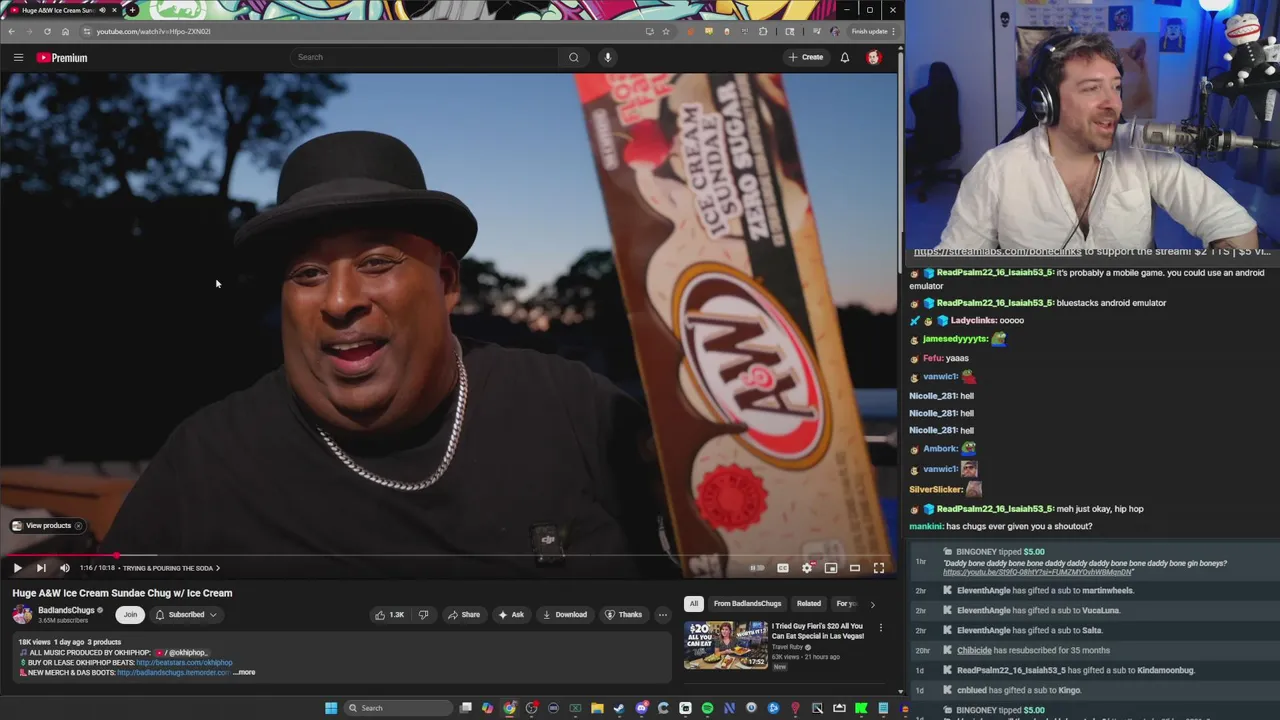The width and height of the screenshot is (1280, 720).
Task: Start voice search with microphone icon
Action: (607, 57)
